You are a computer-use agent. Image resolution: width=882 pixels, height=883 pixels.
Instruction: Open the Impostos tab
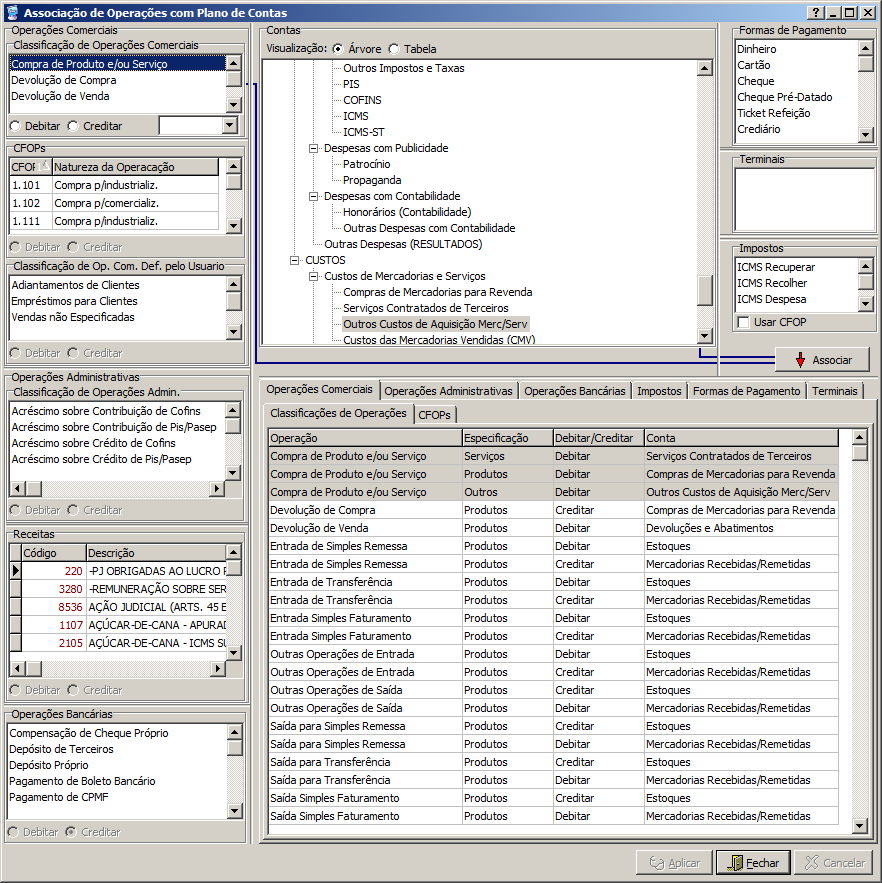[659, 391]
